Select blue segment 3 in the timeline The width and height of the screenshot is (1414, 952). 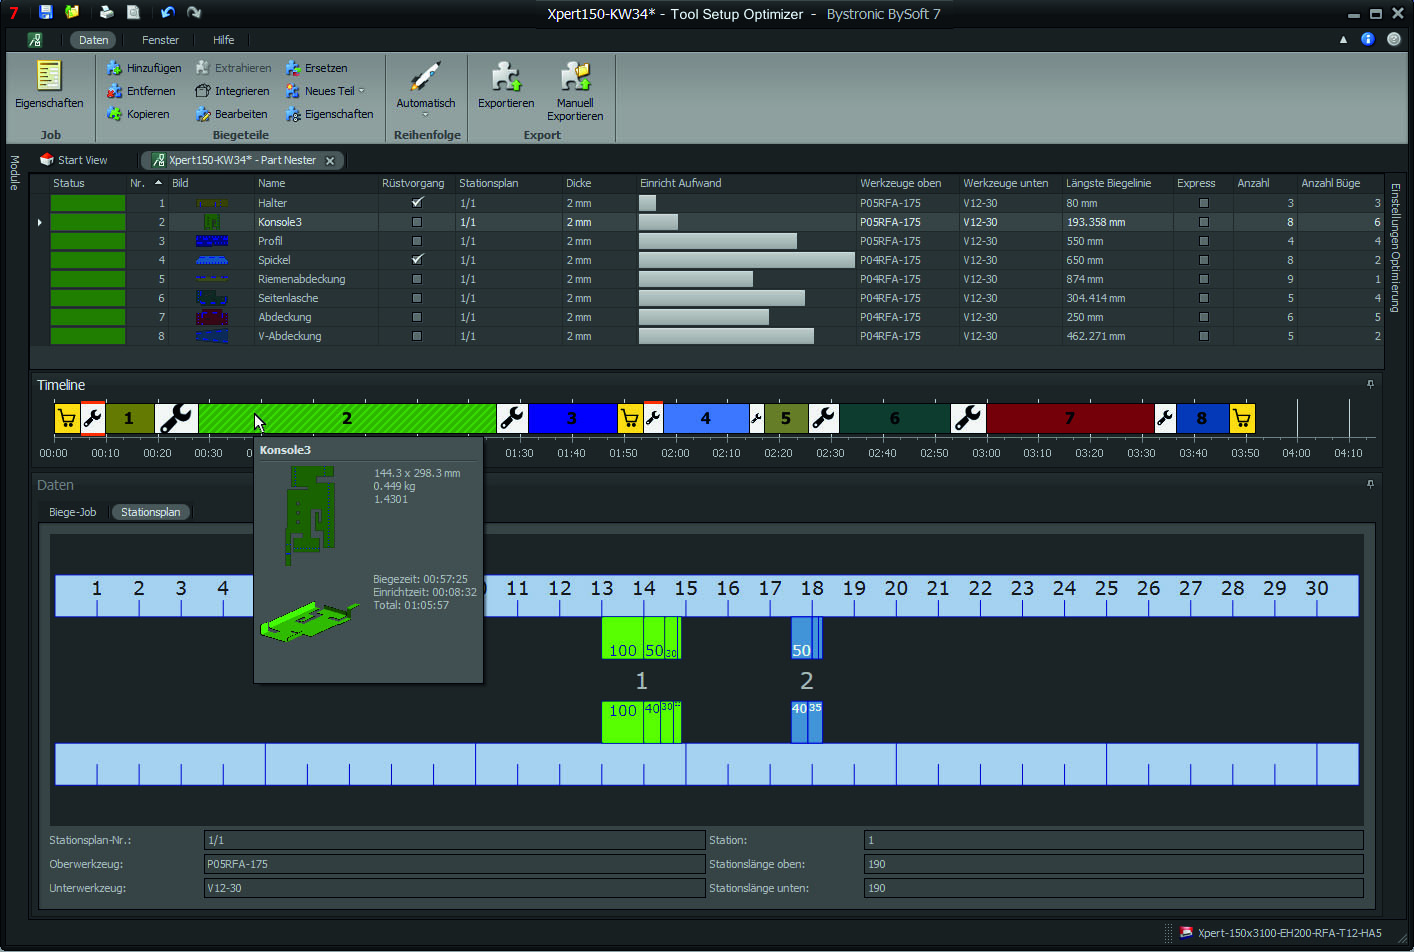[572, 418]
